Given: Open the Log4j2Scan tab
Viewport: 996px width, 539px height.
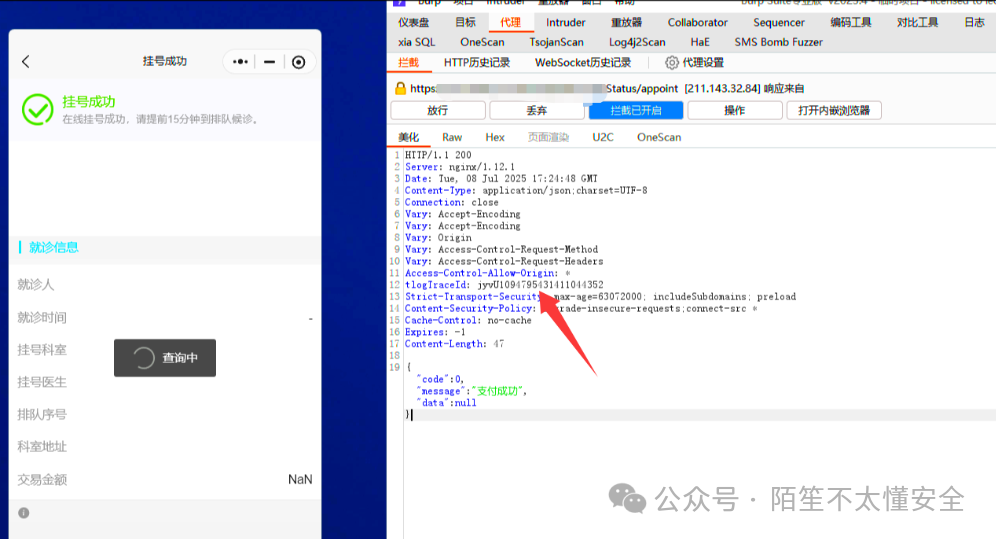Looking at the screenshot, I should coord(637,42).
